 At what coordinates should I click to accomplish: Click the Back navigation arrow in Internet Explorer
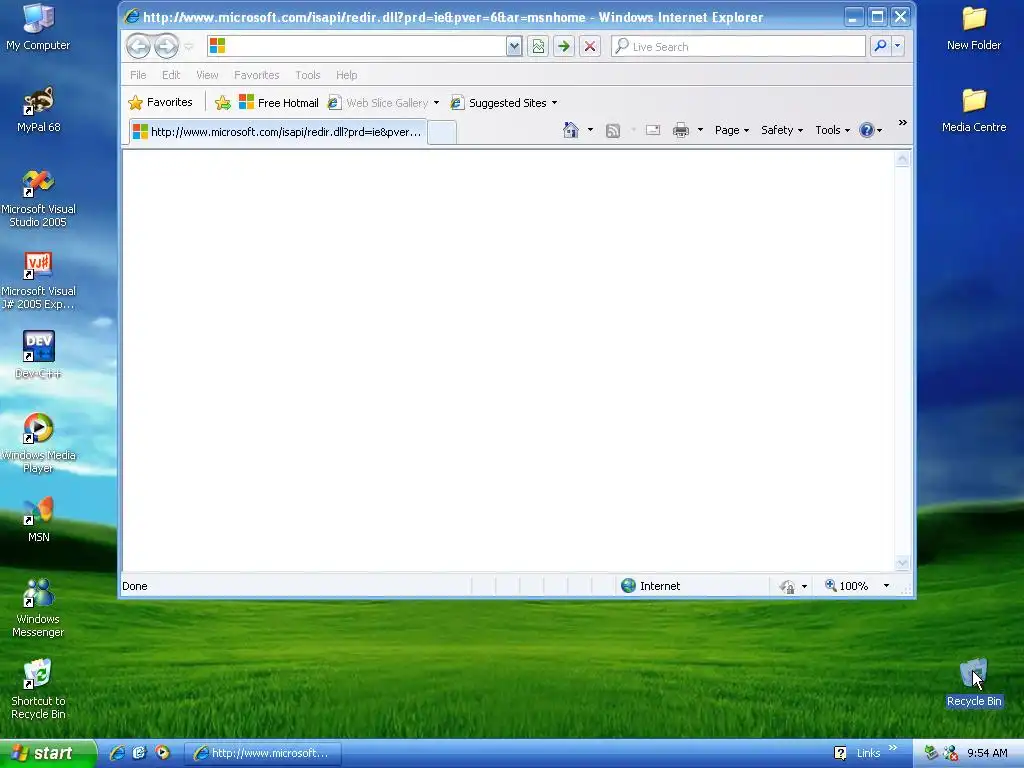tap(138, 46)
